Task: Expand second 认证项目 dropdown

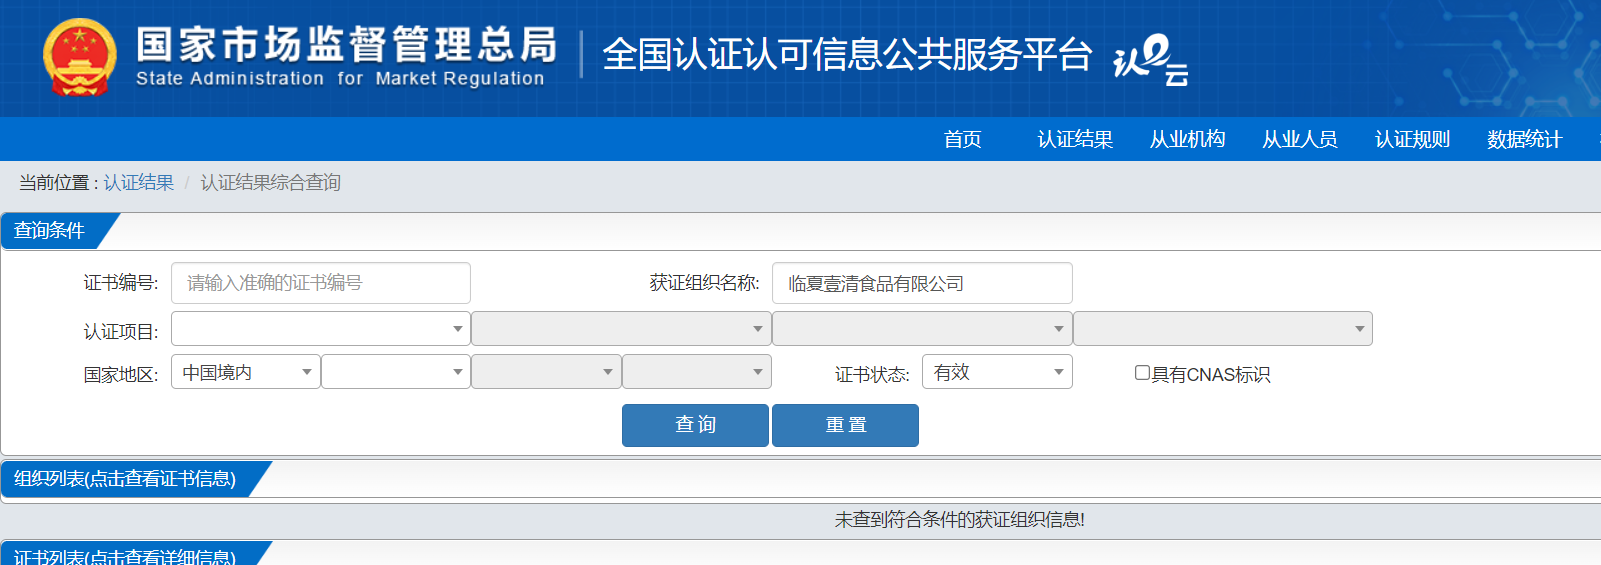Action: pyautogui.click(x=621, y=328)
